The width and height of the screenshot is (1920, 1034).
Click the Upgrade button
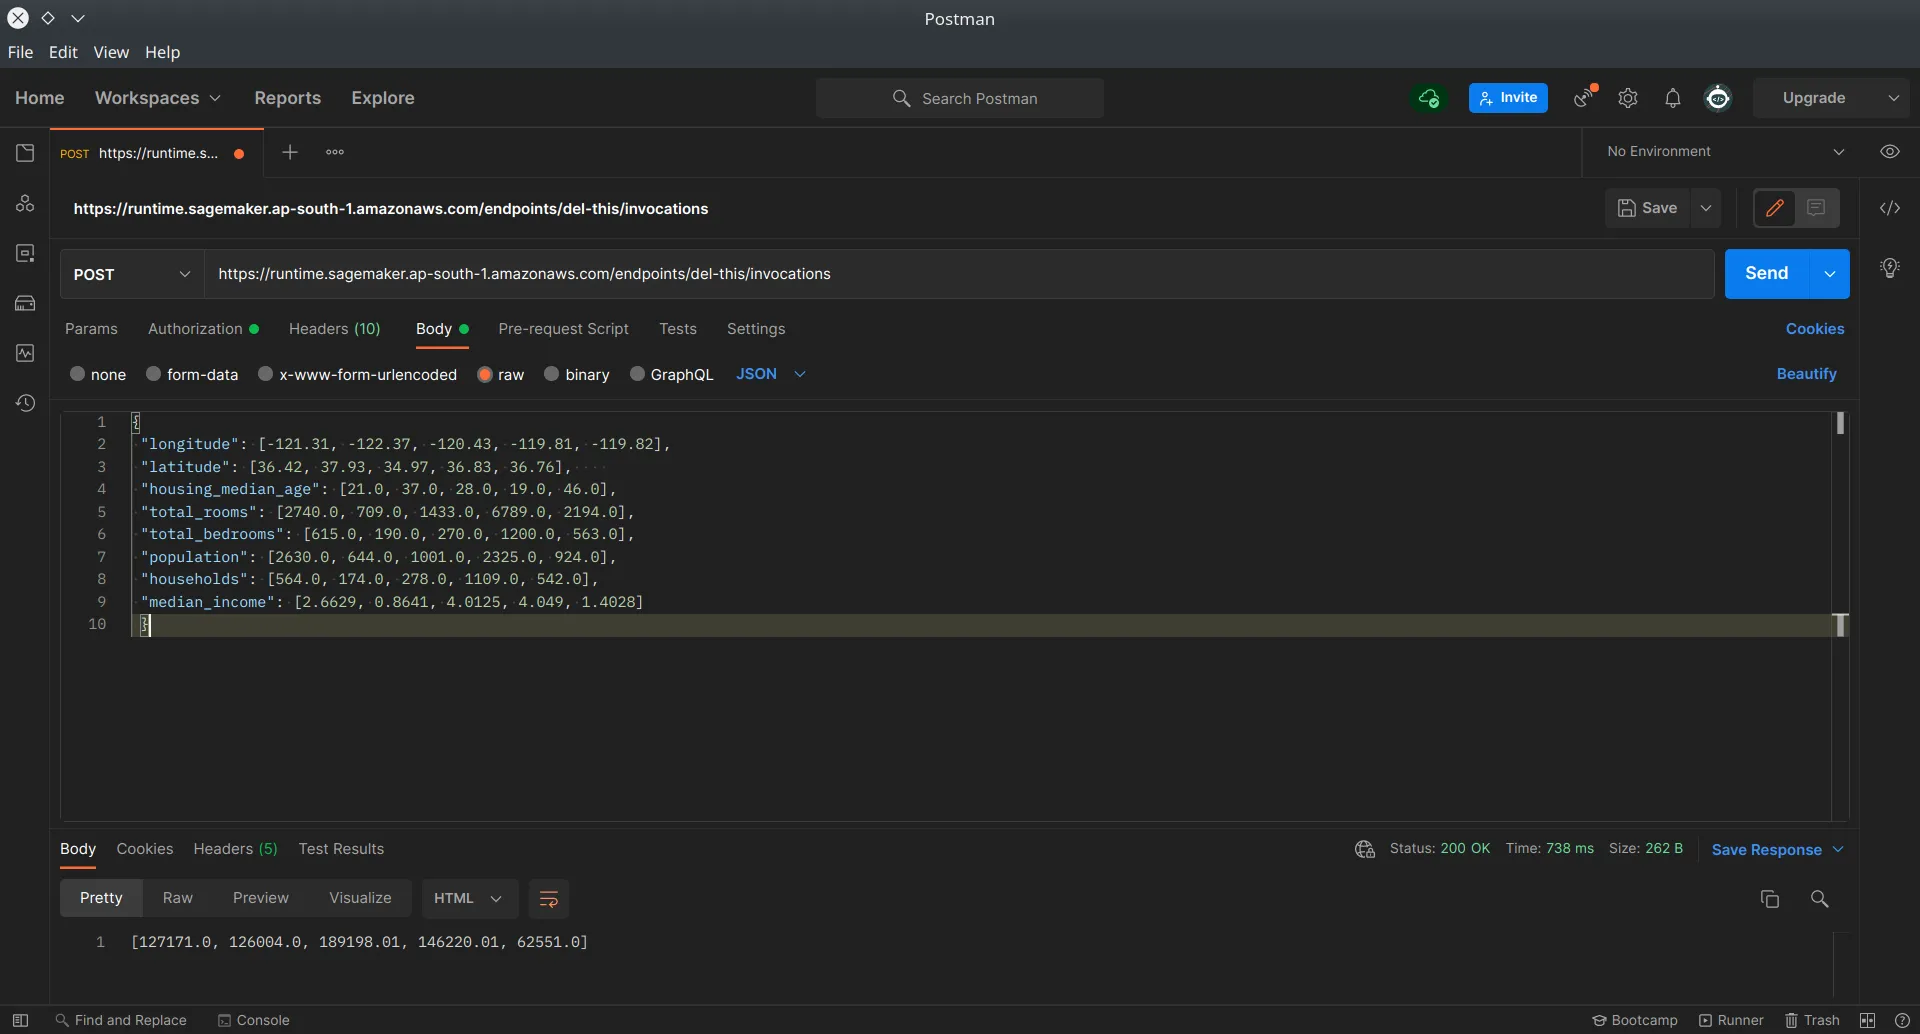coord(1814,98)
